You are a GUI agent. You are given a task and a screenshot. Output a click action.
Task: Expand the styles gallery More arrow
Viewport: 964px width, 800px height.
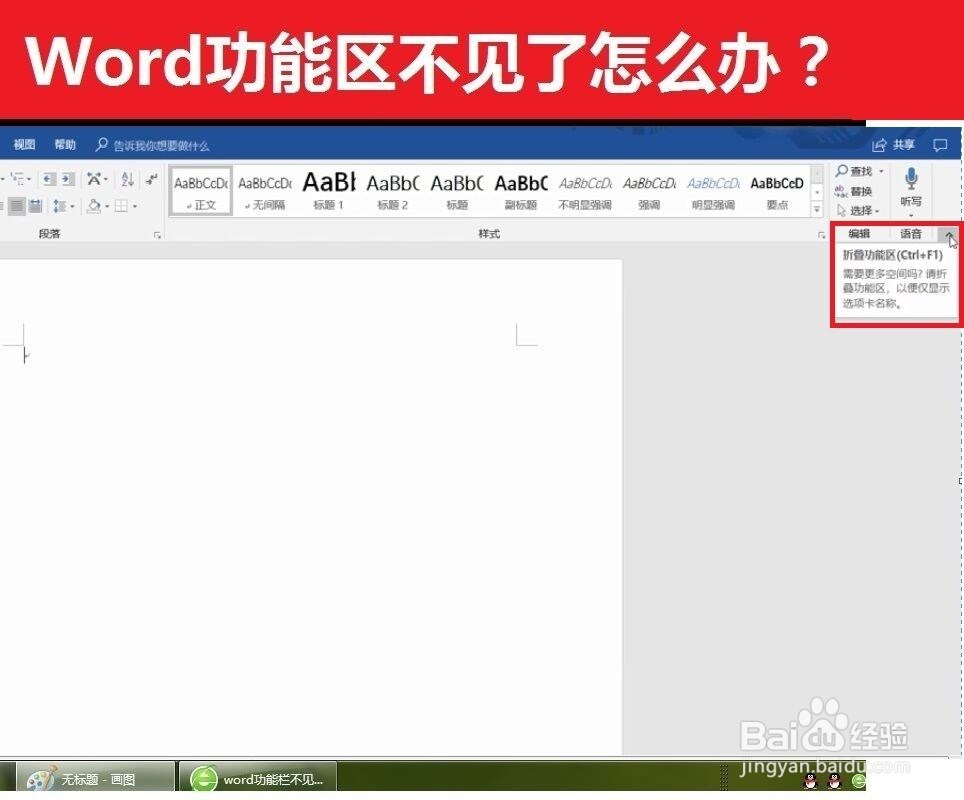(817, 209)
